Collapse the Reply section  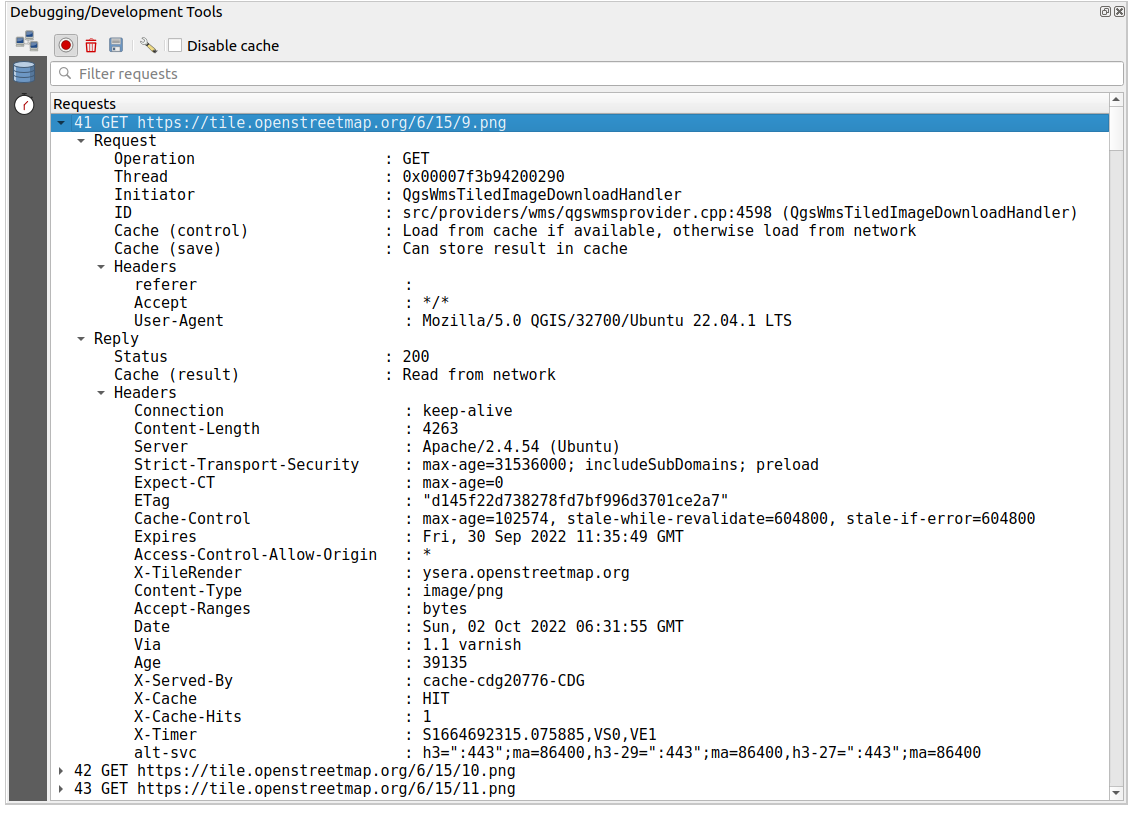[81, 338]
